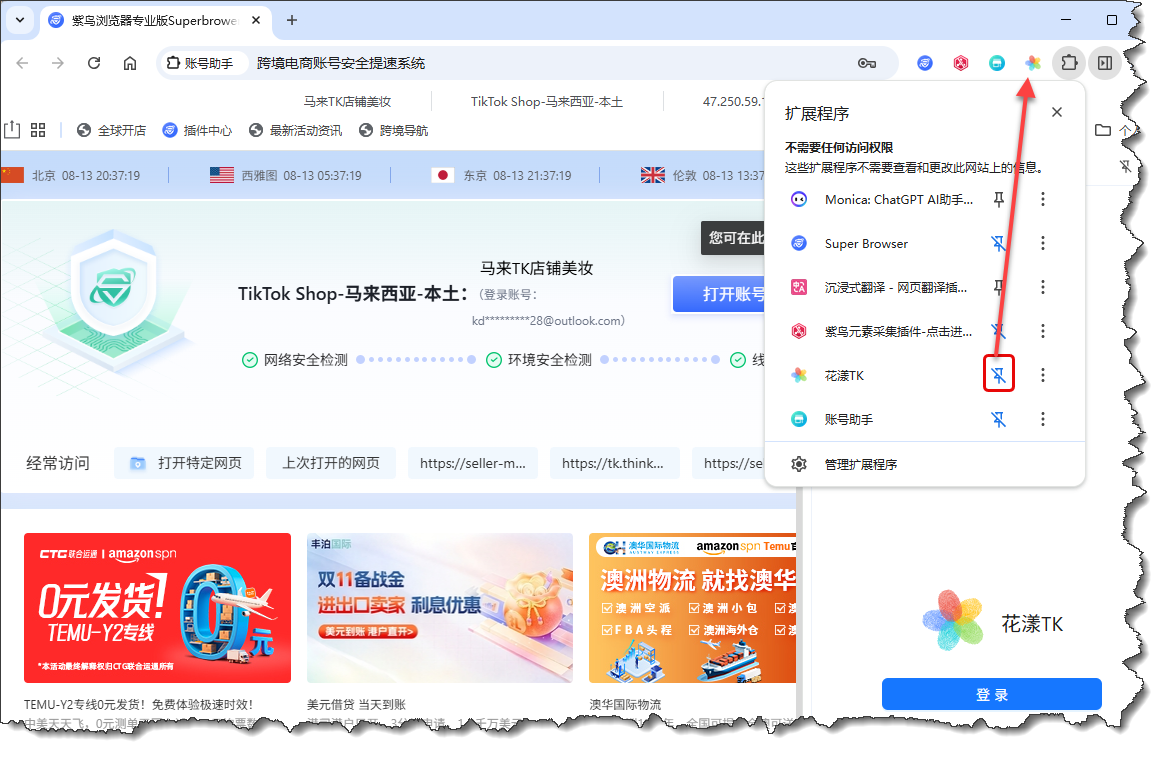Screen dimensions: 1168x758
Task: Toggle pin for Monica ChatGPT extension
Action: click(999, 200)
